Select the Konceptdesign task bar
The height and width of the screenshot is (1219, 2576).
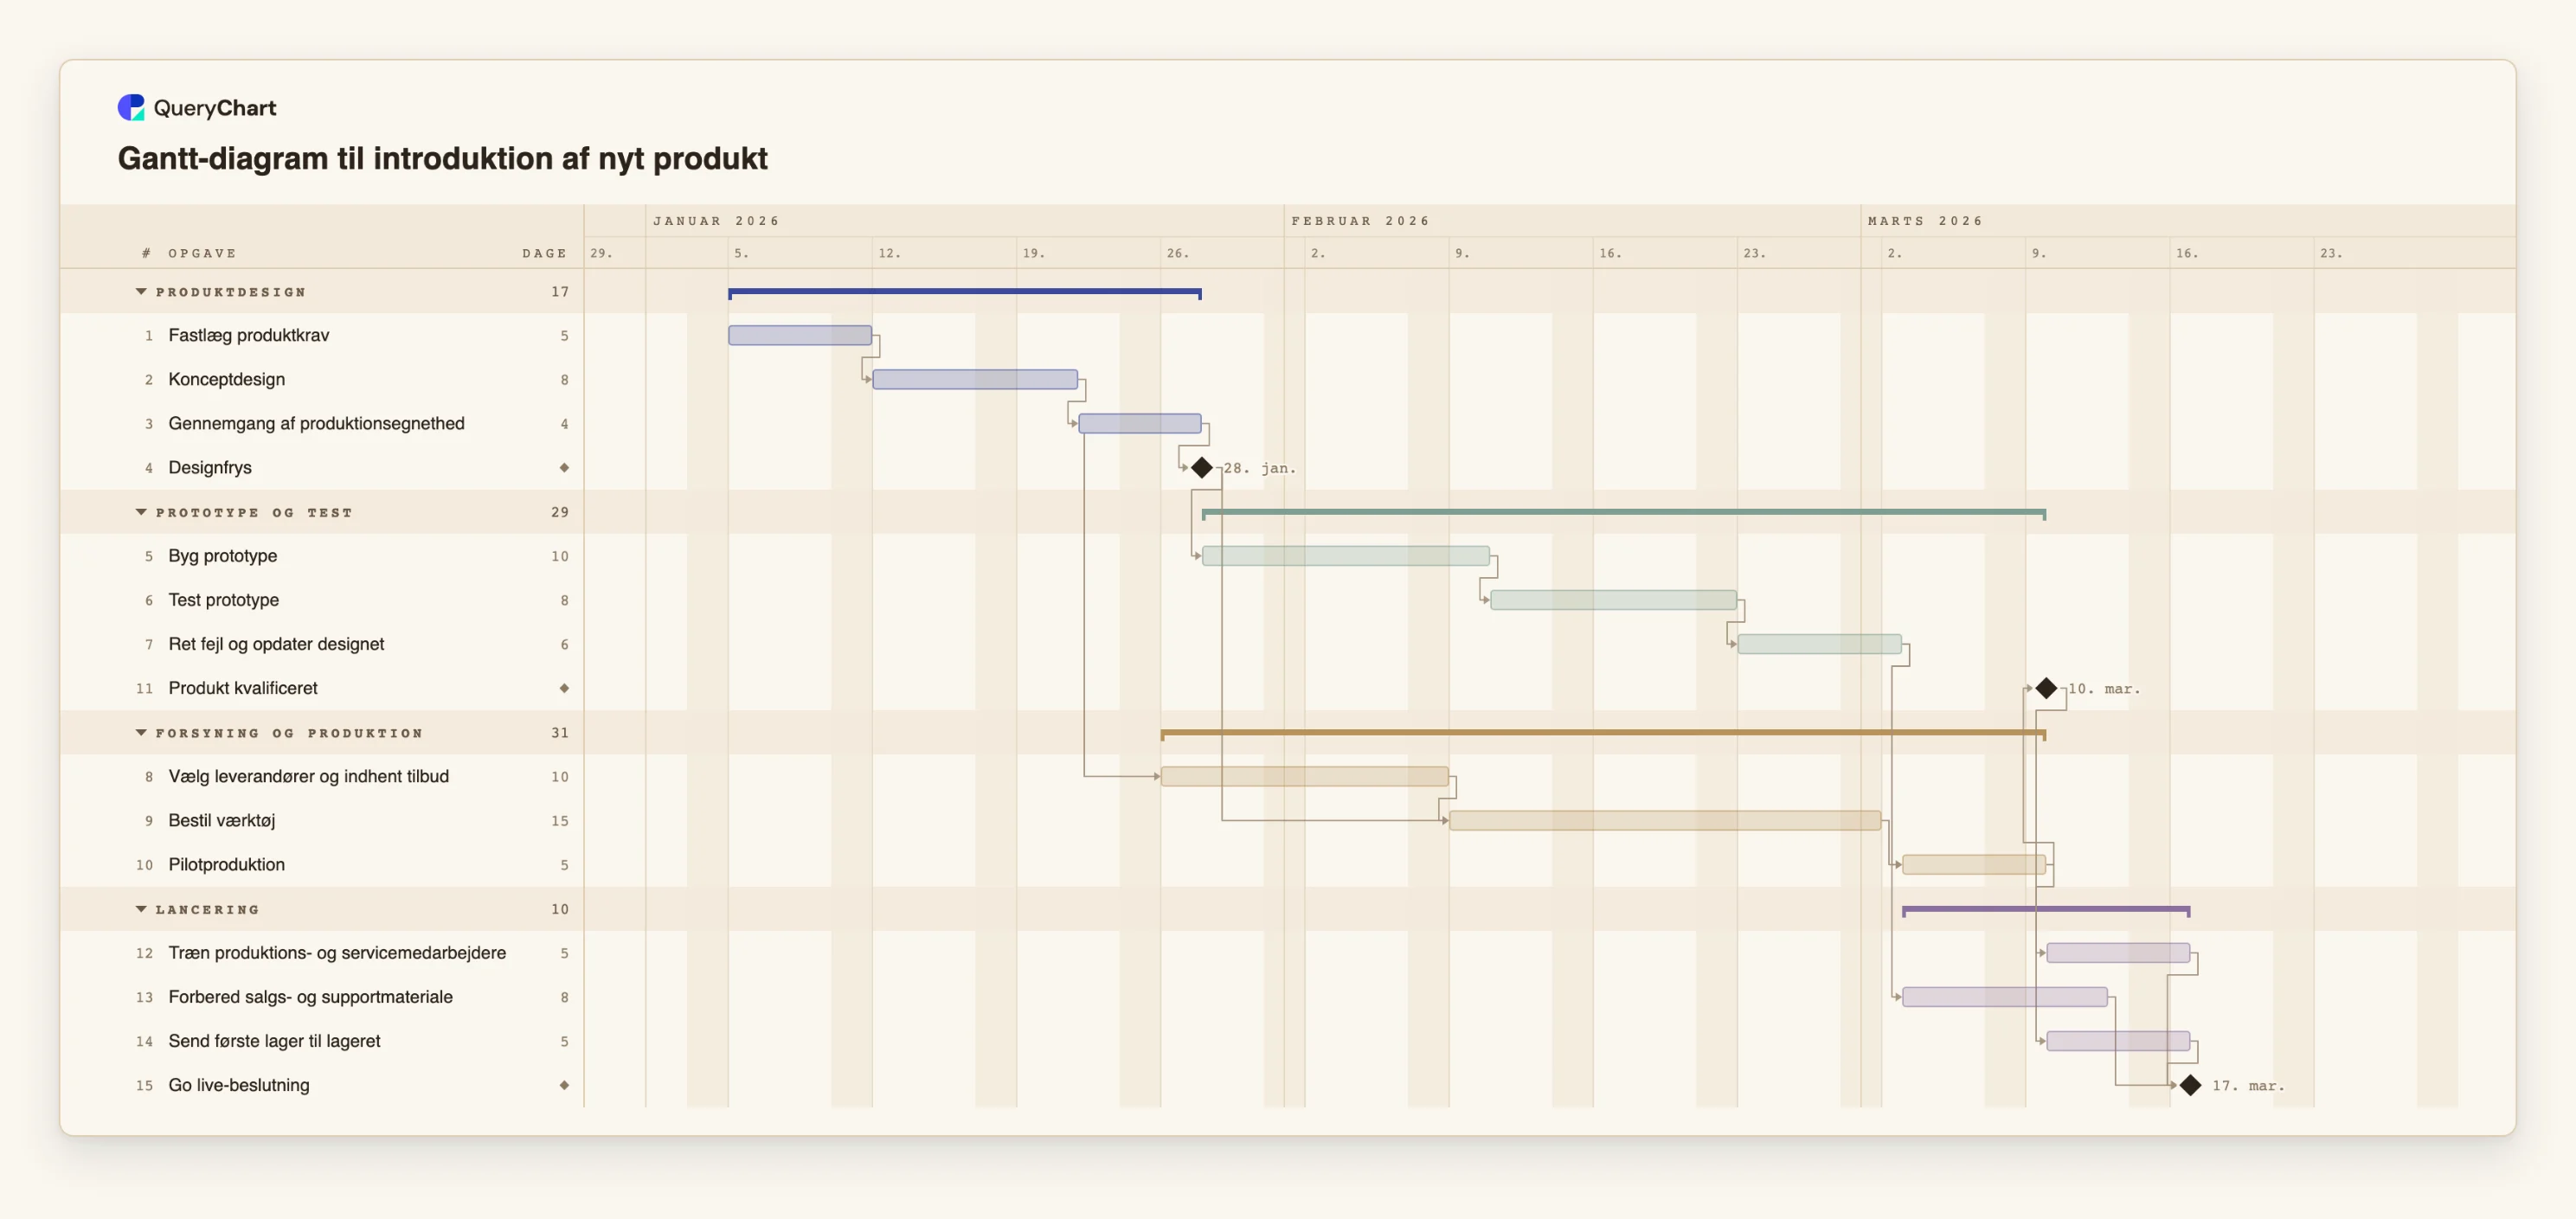click(x=975, y=379)
